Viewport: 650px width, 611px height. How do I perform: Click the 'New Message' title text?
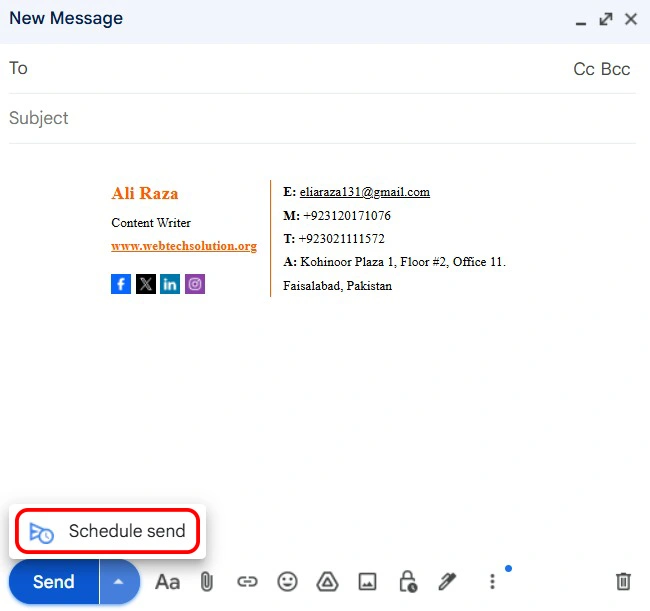pyautogui.click(x=66, y=19)
